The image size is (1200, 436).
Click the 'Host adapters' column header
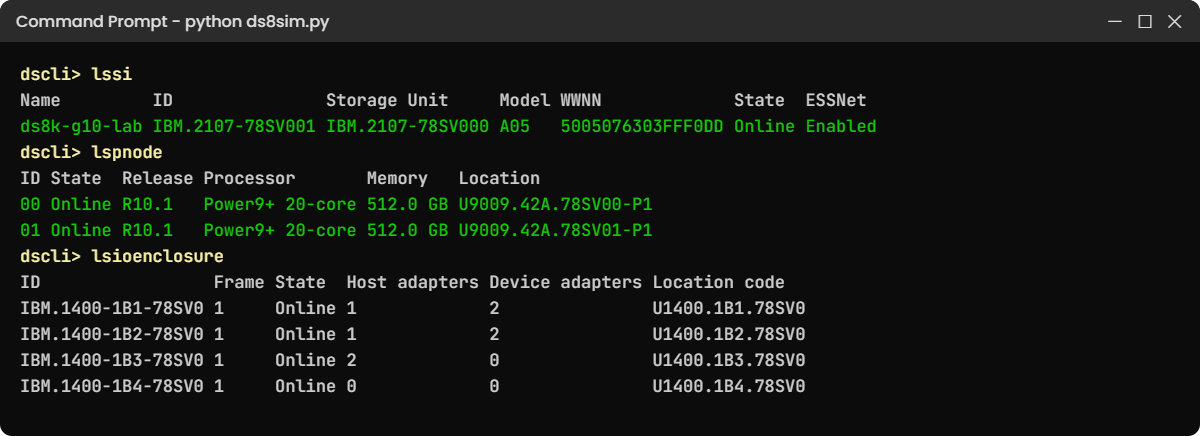[413, 283]
